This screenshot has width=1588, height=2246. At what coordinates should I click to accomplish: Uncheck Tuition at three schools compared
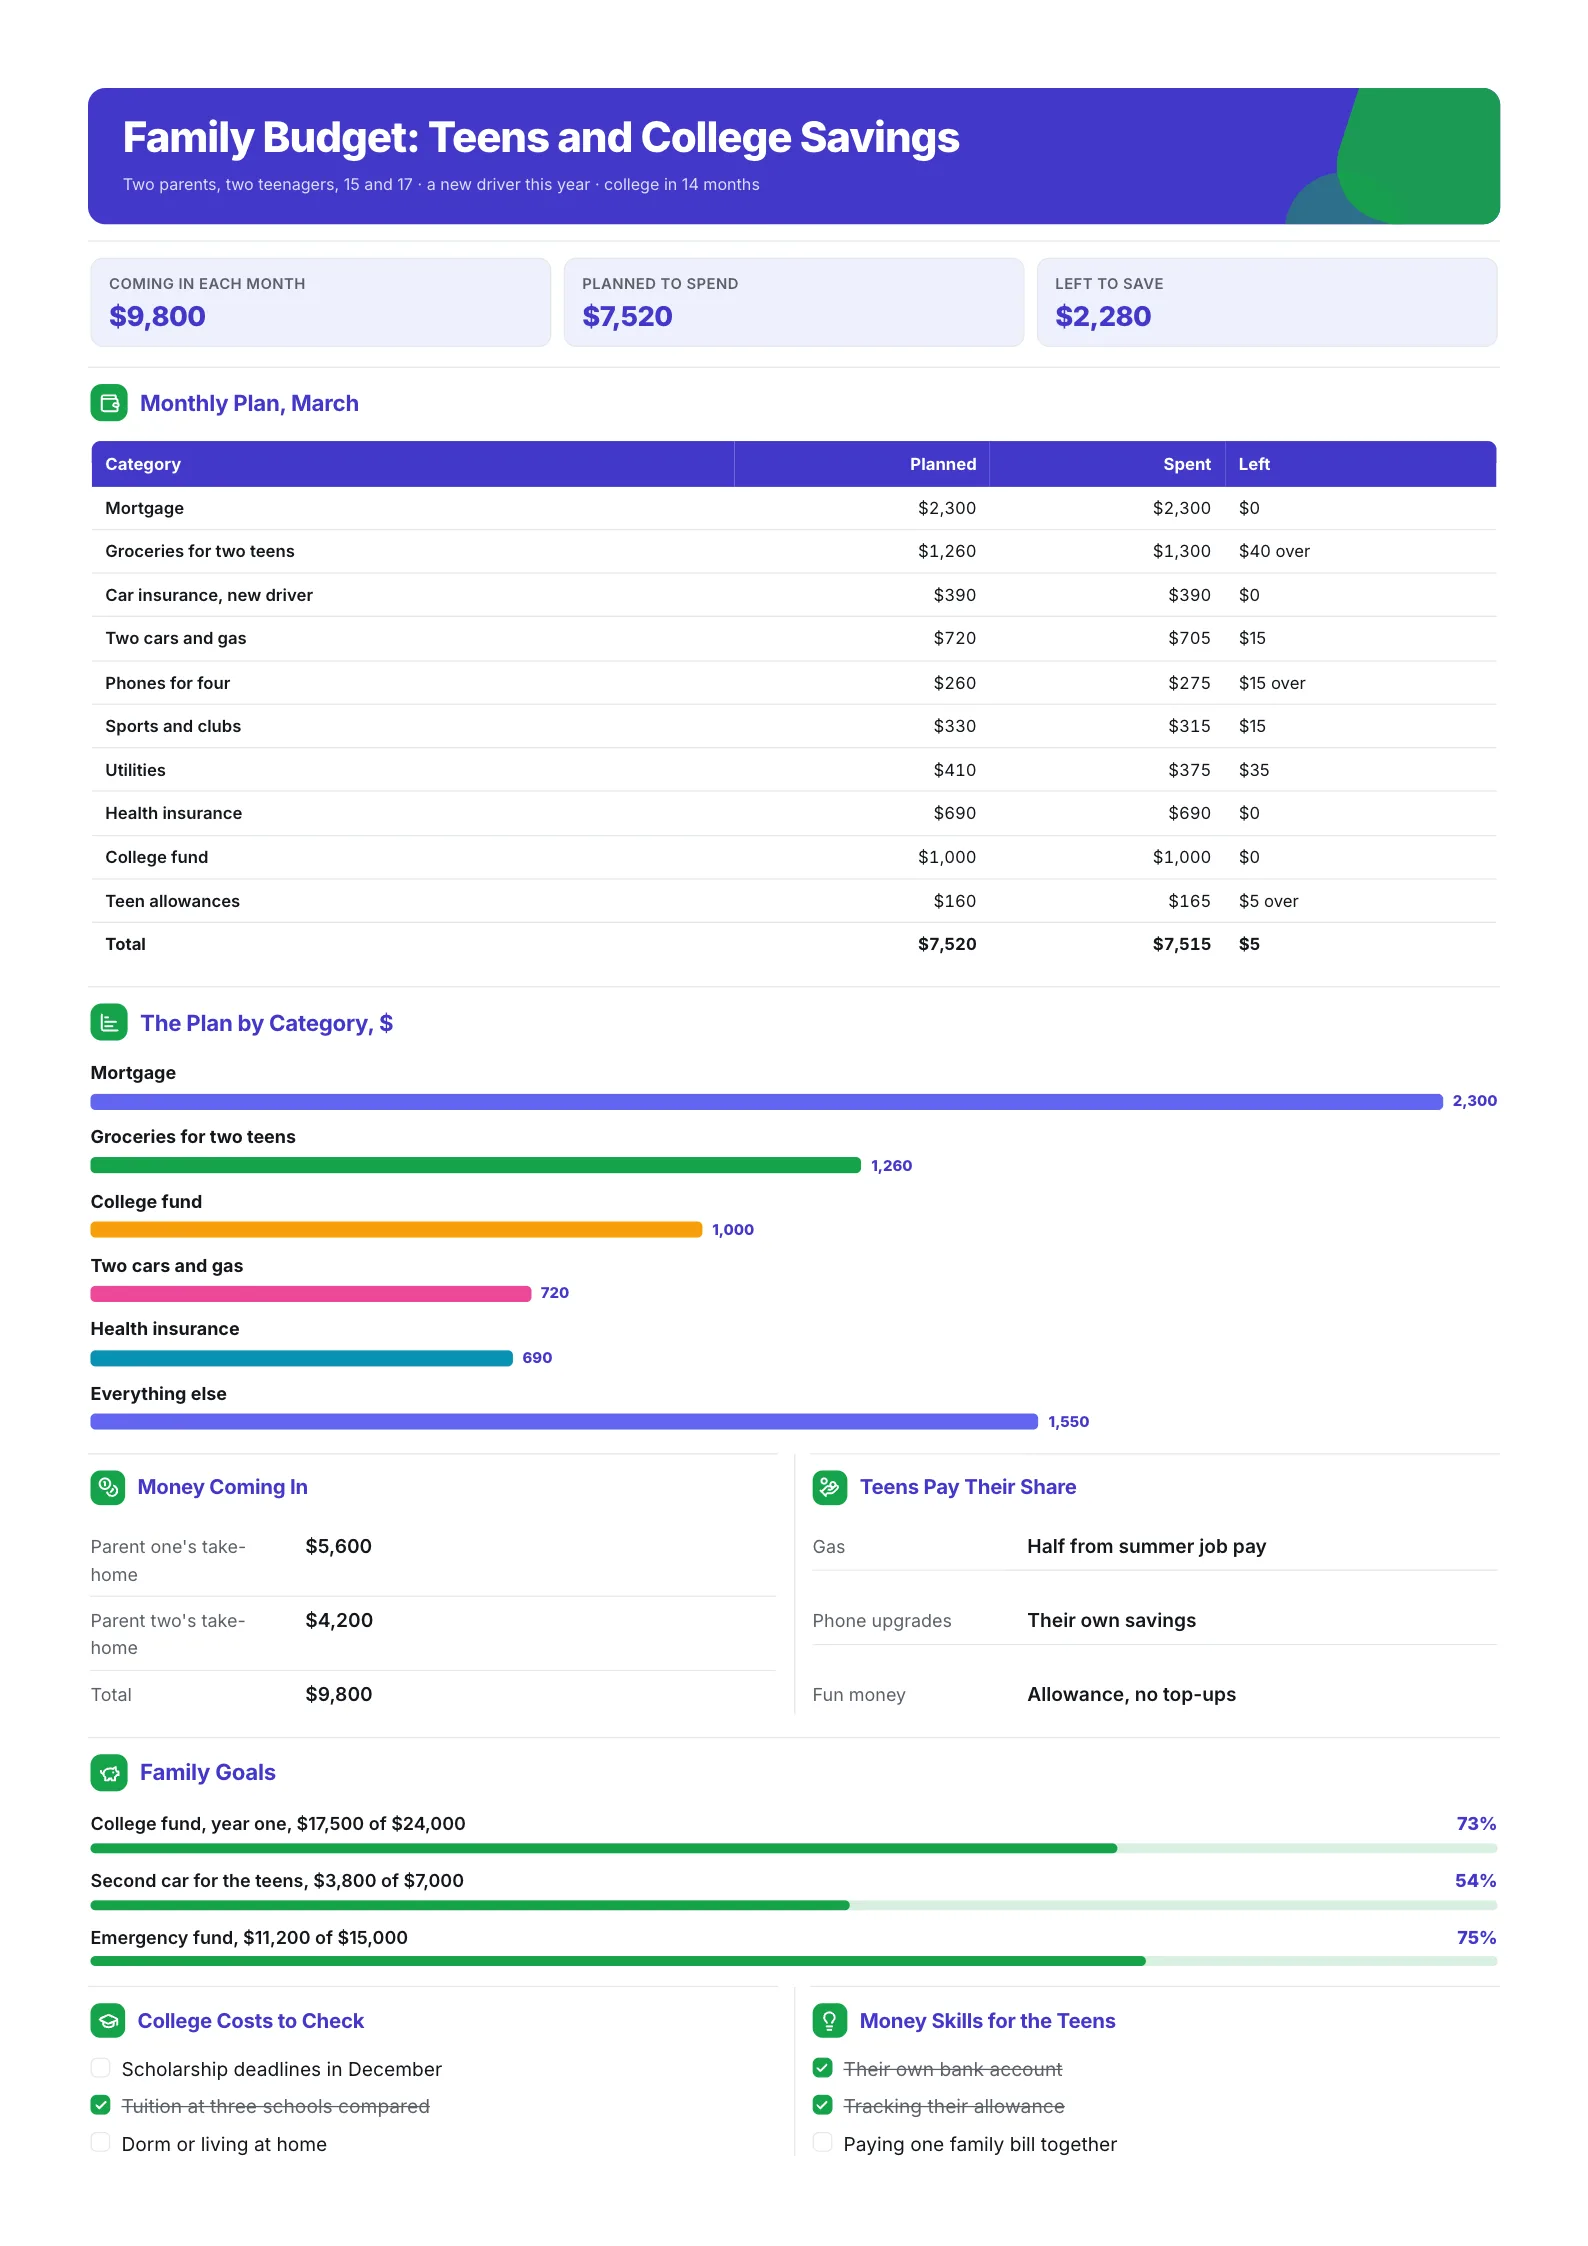coord(100,2105)
